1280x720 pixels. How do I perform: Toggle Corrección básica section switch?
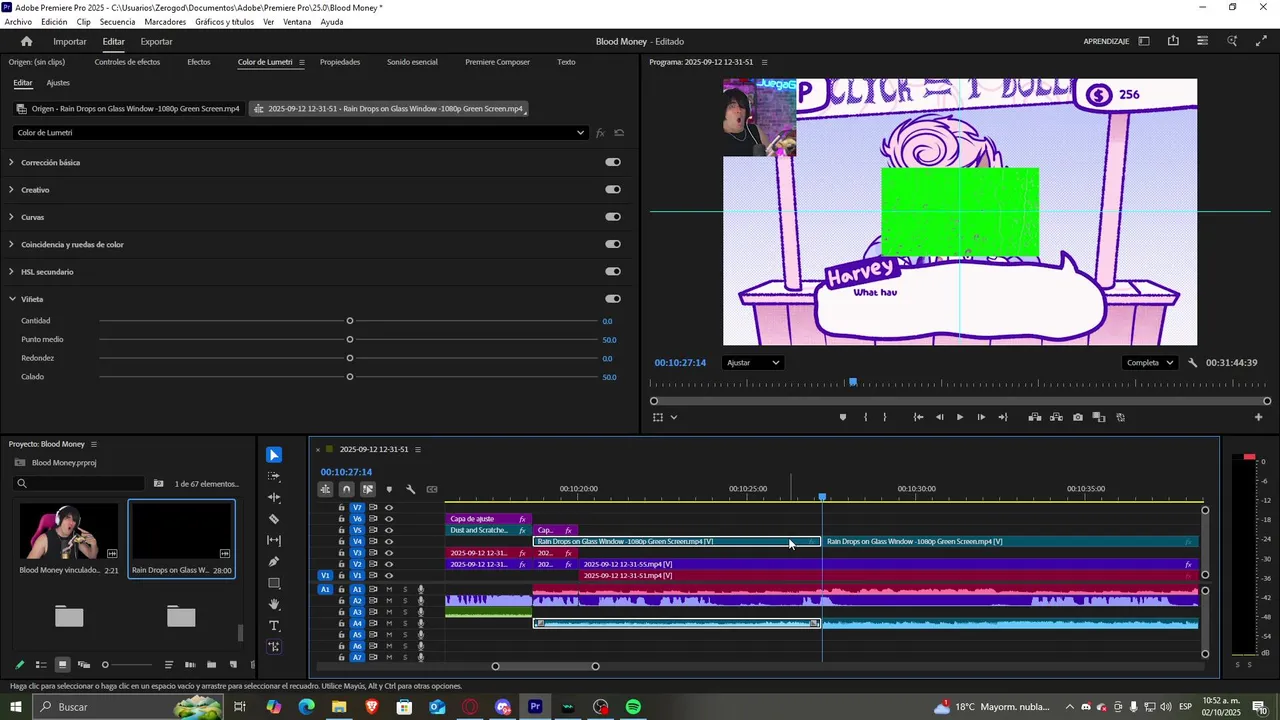613,162
